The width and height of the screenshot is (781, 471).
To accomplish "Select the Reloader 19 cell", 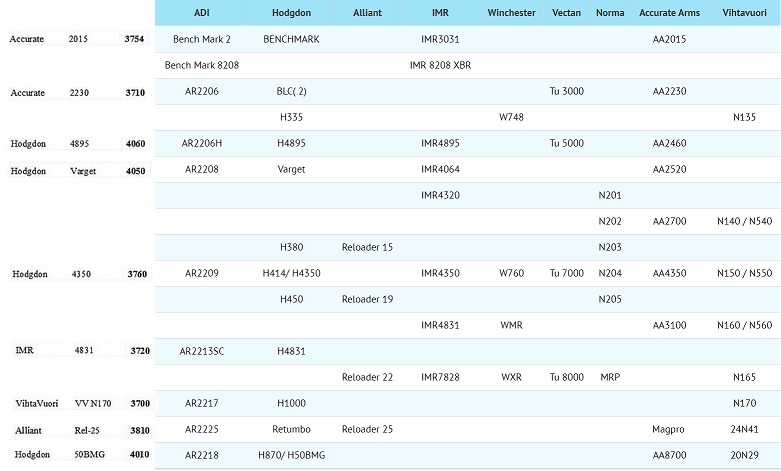I will pos(368,299).
